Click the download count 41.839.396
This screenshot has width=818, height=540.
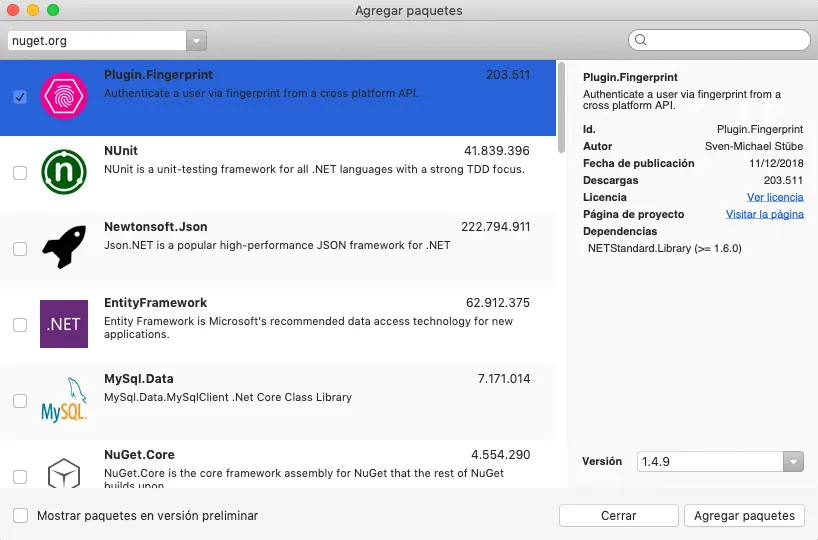tap(497, 151)
